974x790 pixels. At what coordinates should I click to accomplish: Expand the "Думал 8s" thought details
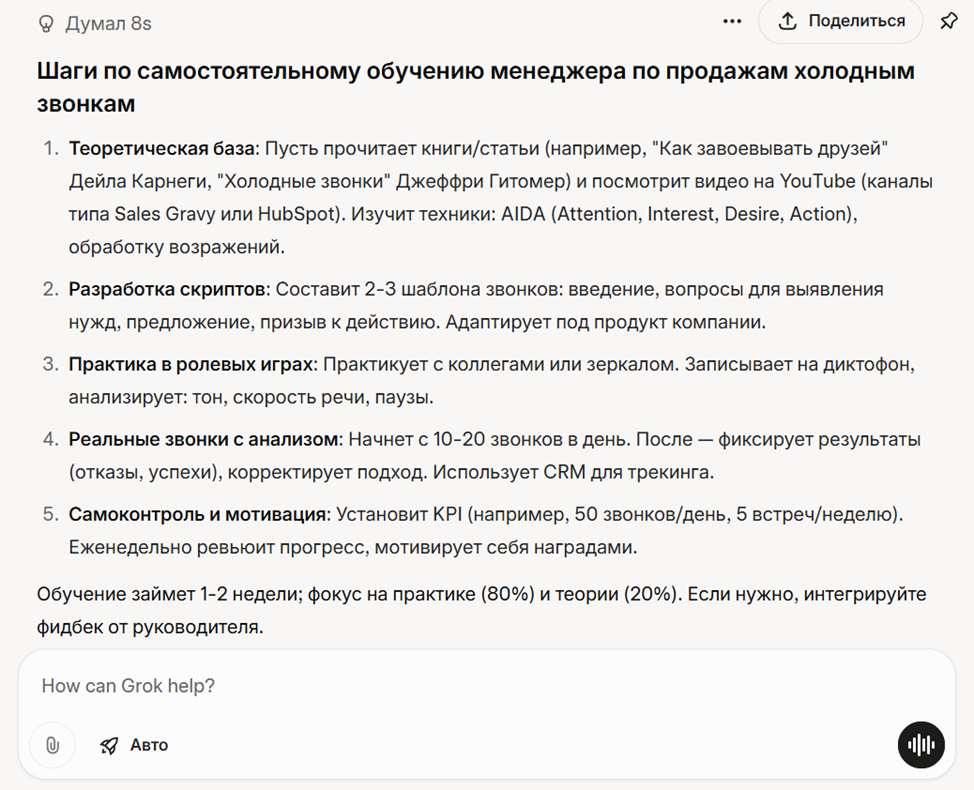pos(108,23)
